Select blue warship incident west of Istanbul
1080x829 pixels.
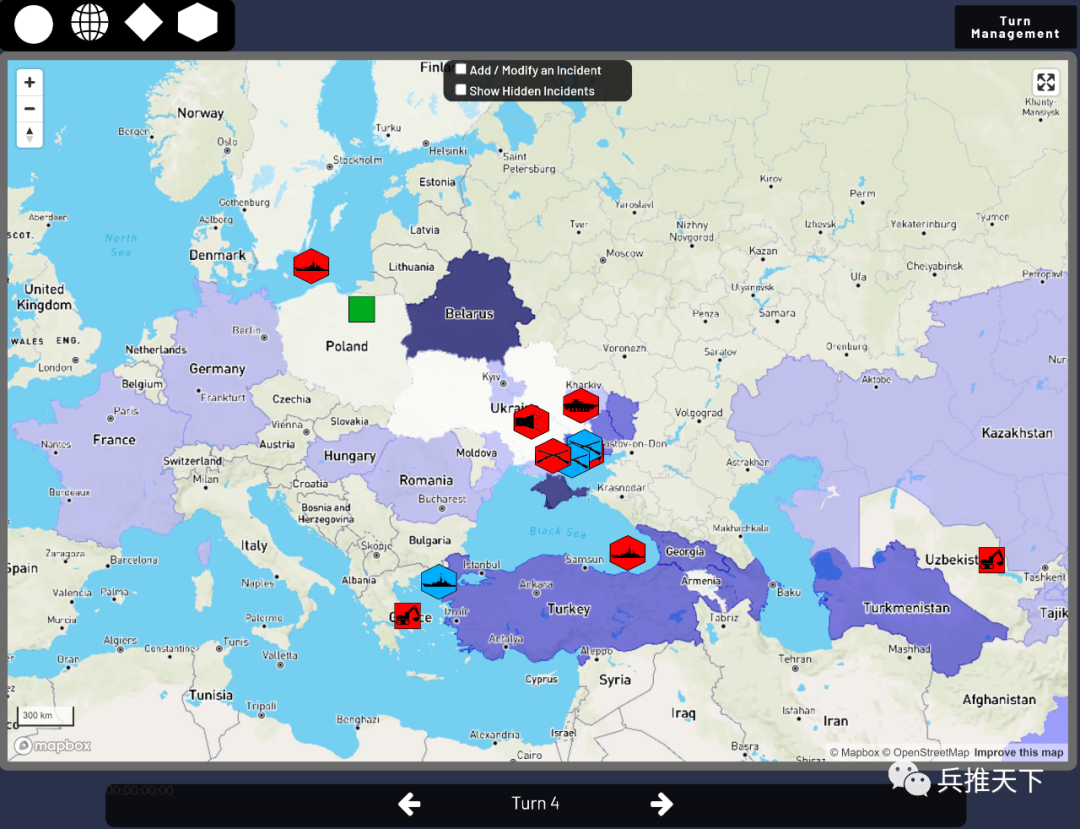click(x=439, y=583)
